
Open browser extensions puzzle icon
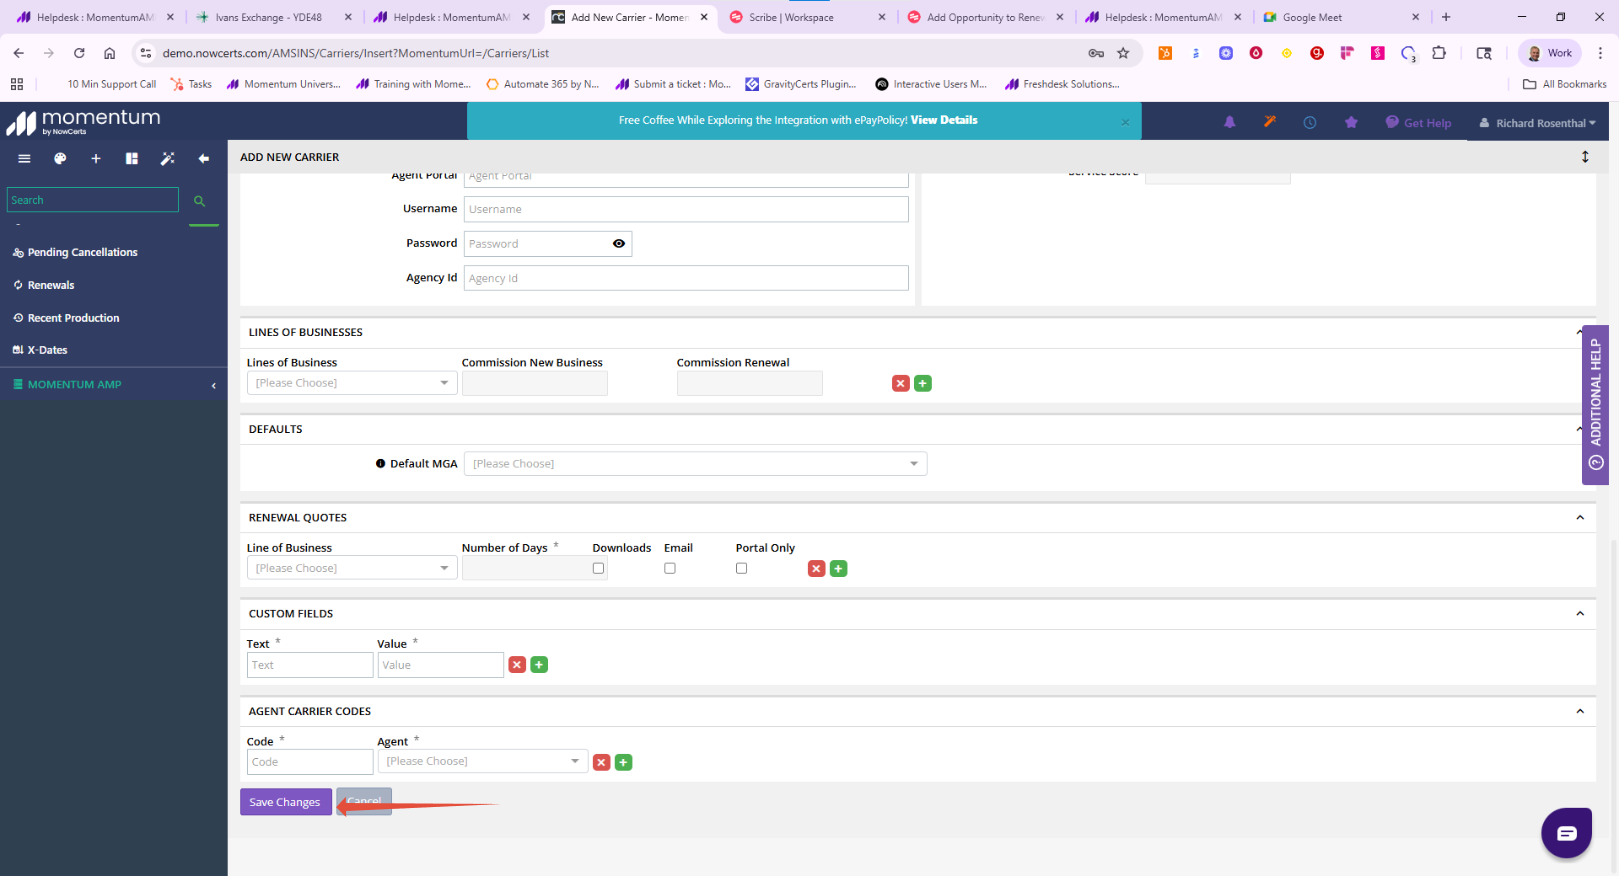point(1439,53)
